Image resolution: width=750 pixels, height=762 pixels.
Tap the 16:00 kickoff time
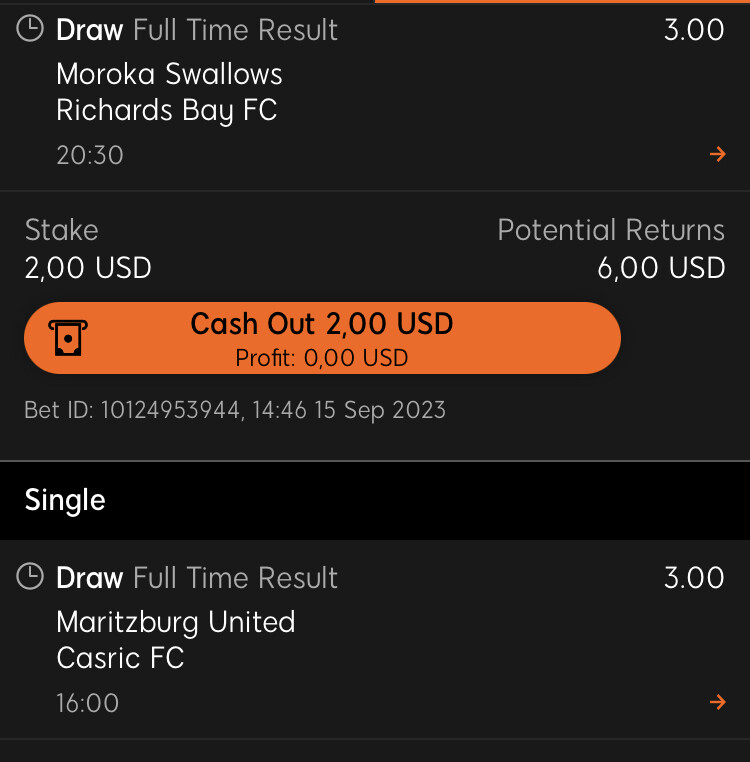87,703
